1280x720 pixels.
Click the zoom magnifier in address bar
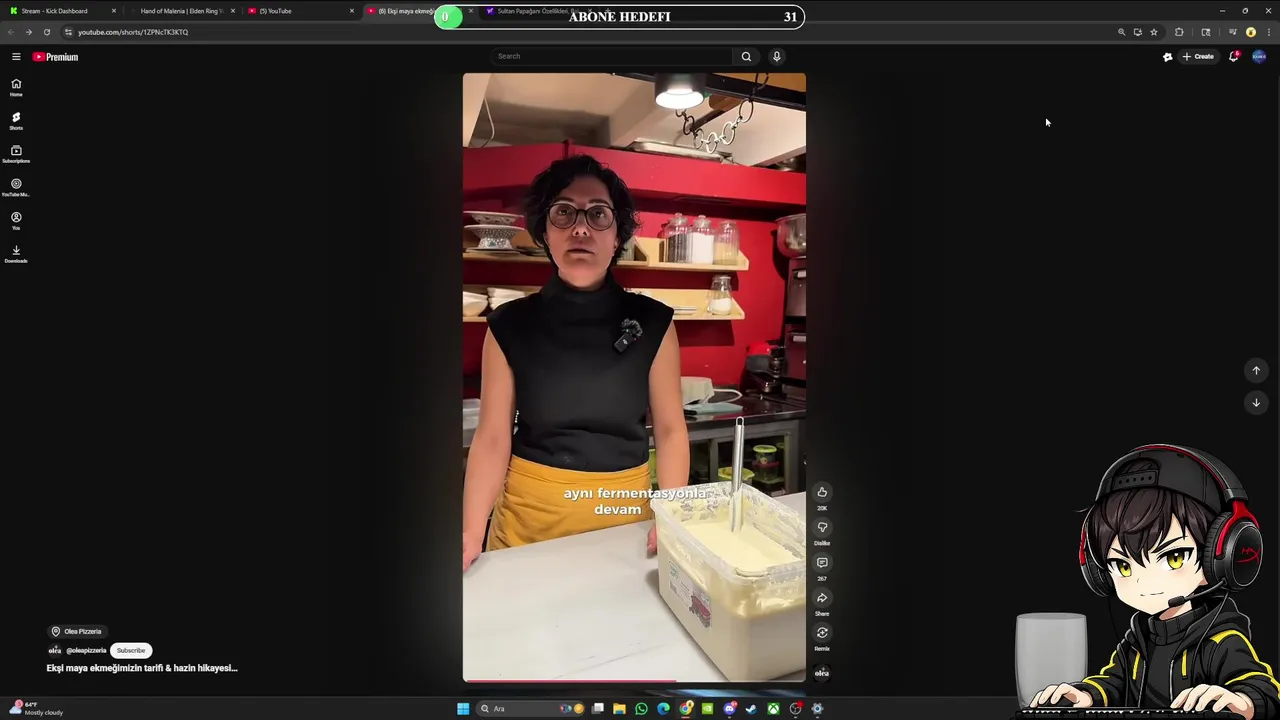1122,32
